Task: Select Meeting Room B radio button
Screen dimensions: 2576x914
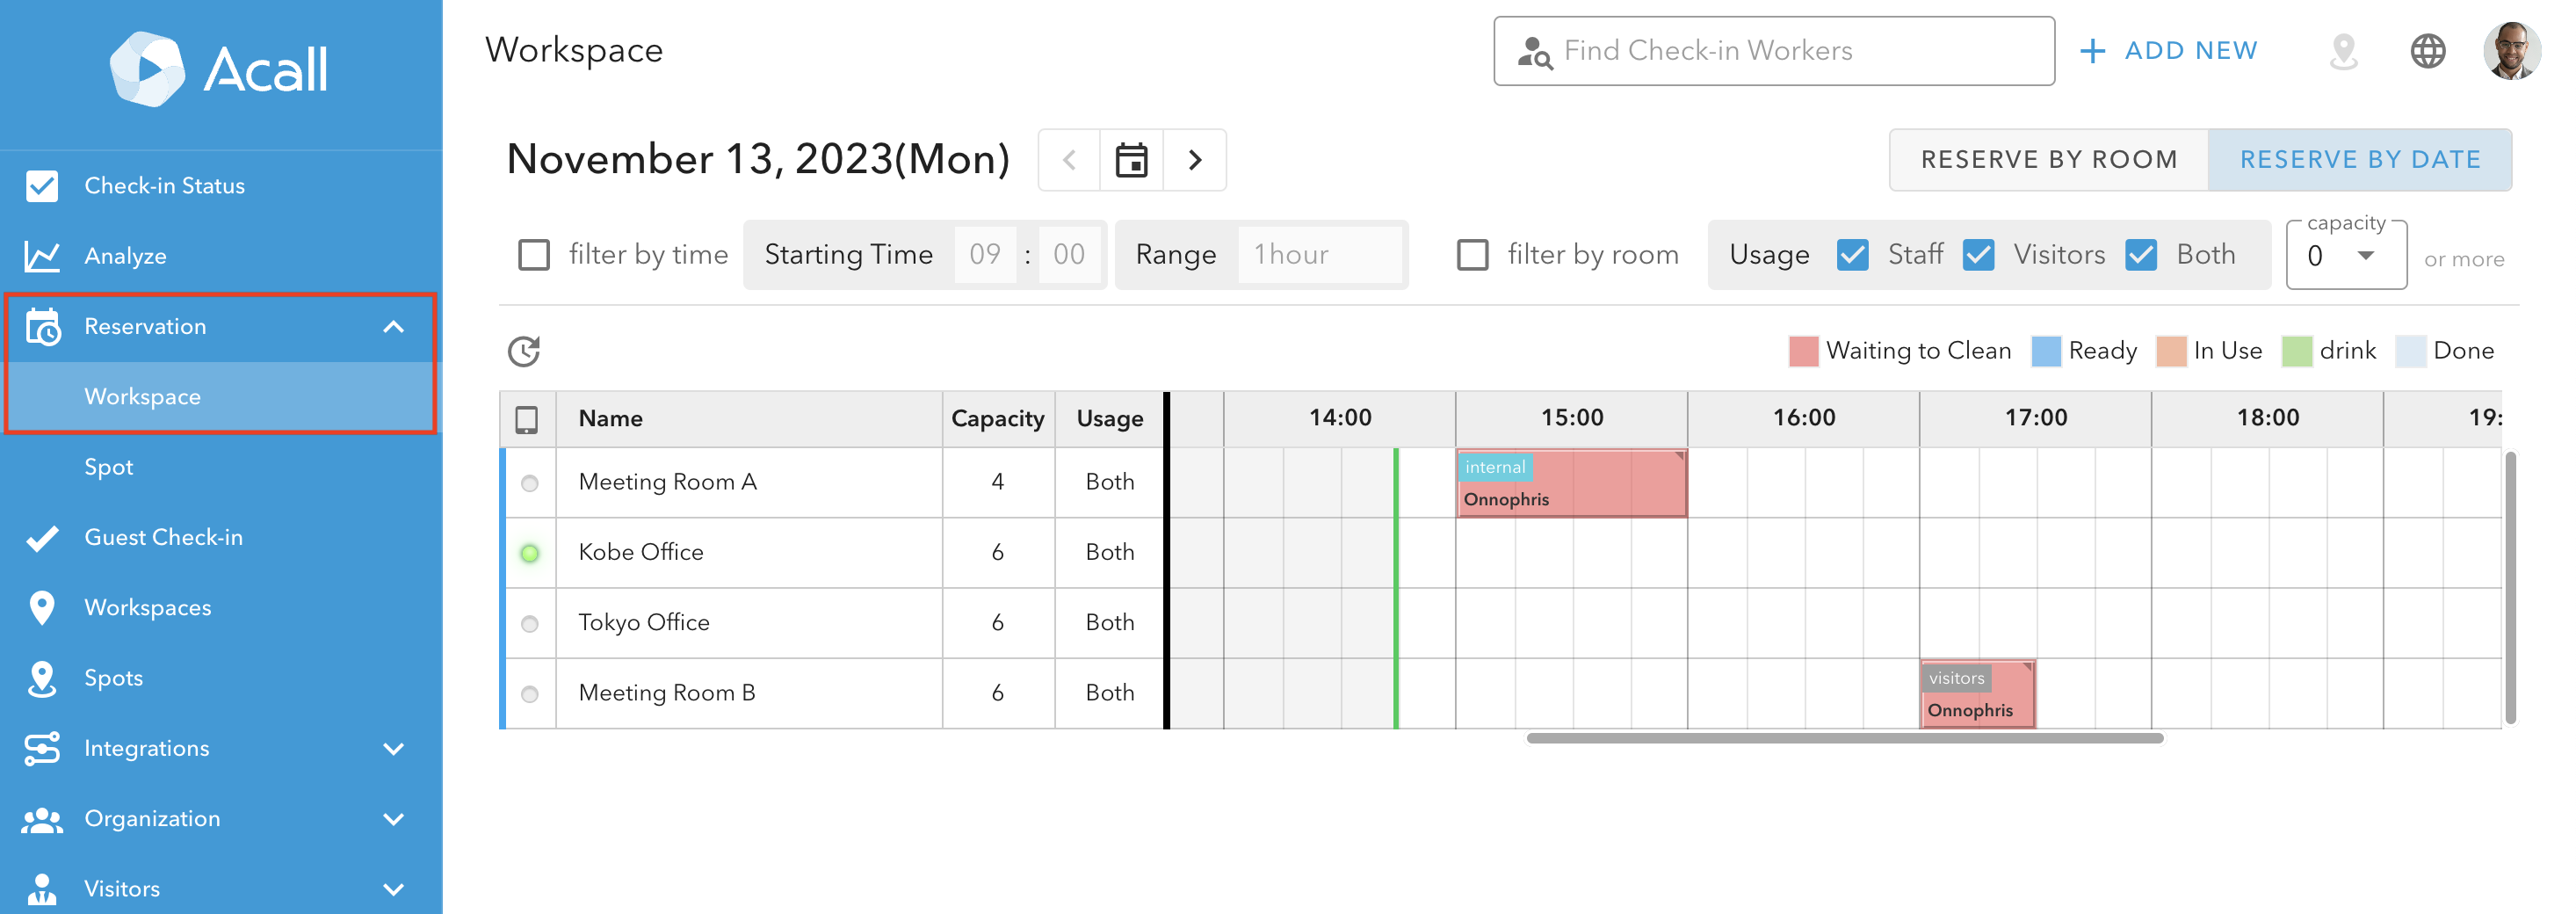Action: pos(530,694)
